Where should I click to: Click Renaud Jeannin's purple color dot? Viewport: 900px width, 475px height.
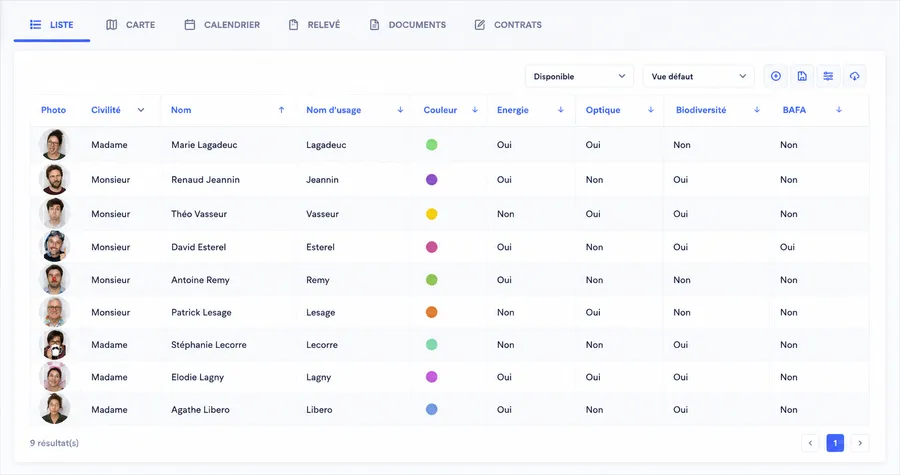(432, 180)
